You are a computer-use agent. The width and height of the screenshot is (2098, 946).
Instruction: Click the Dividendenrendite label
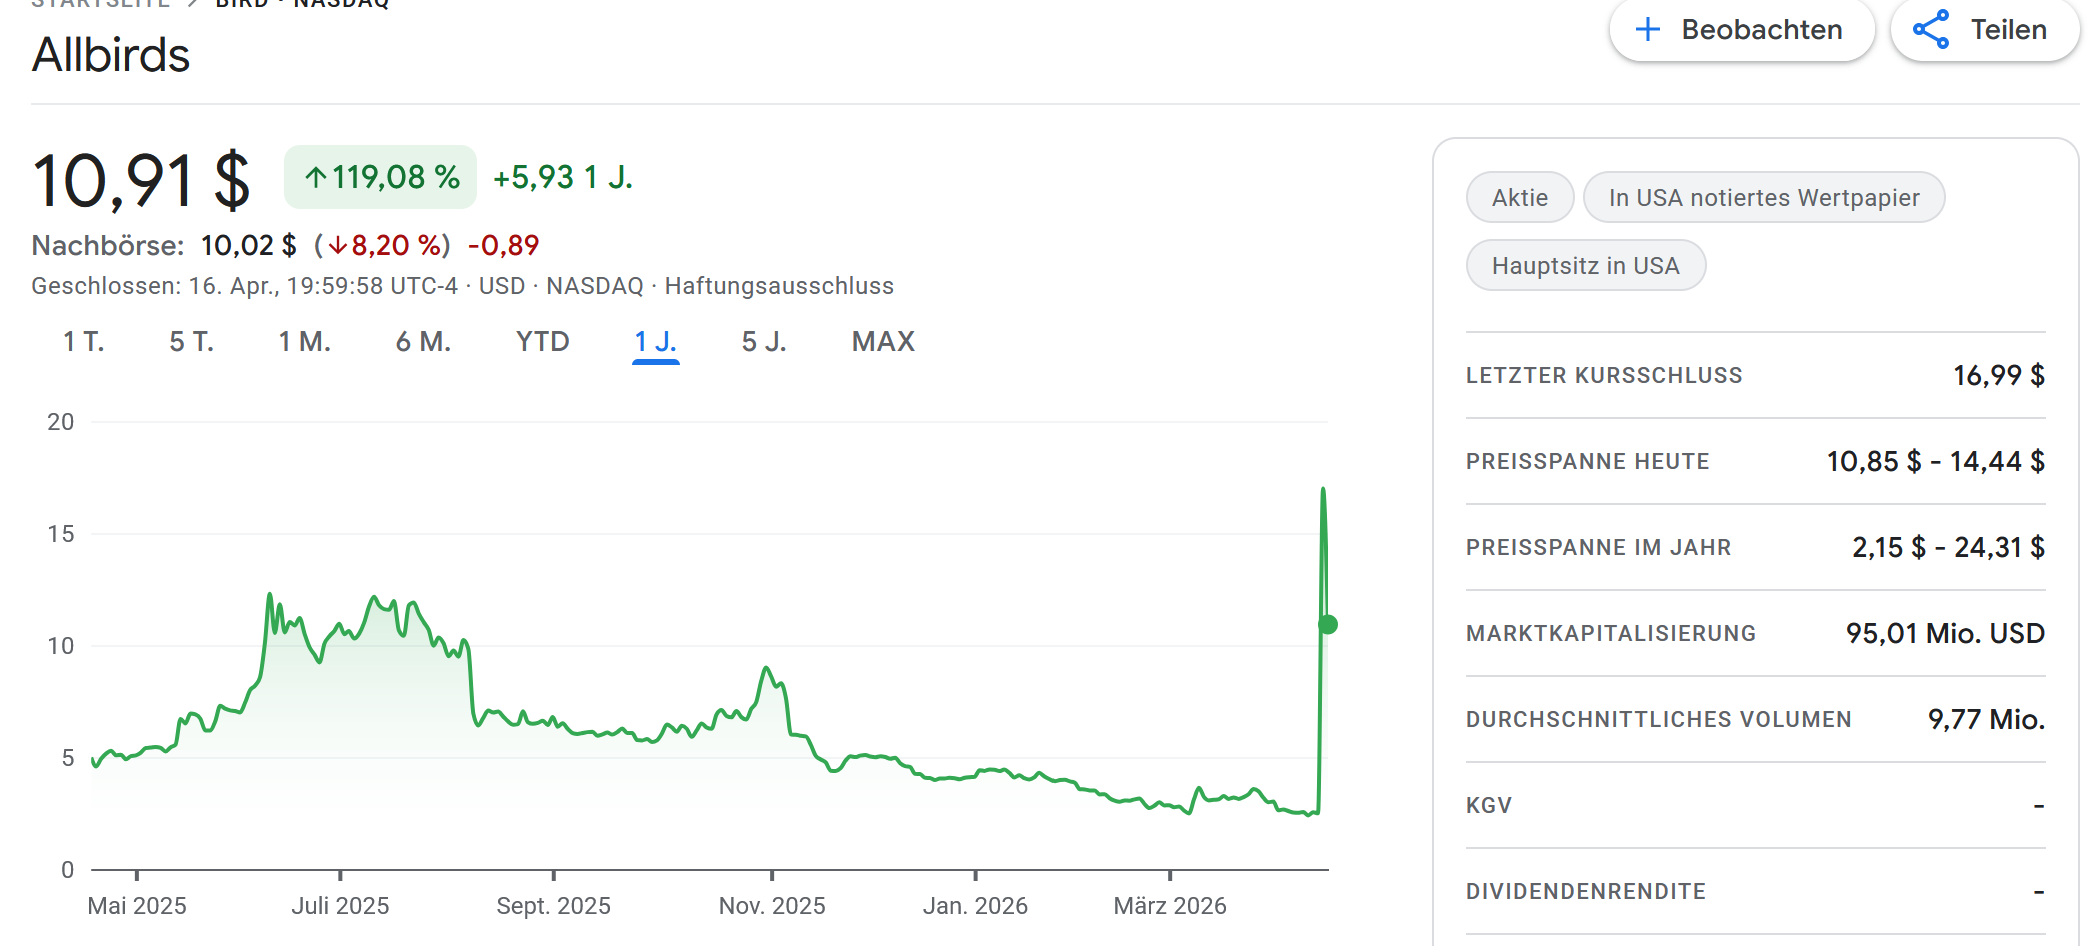[x=1585, y=892]
